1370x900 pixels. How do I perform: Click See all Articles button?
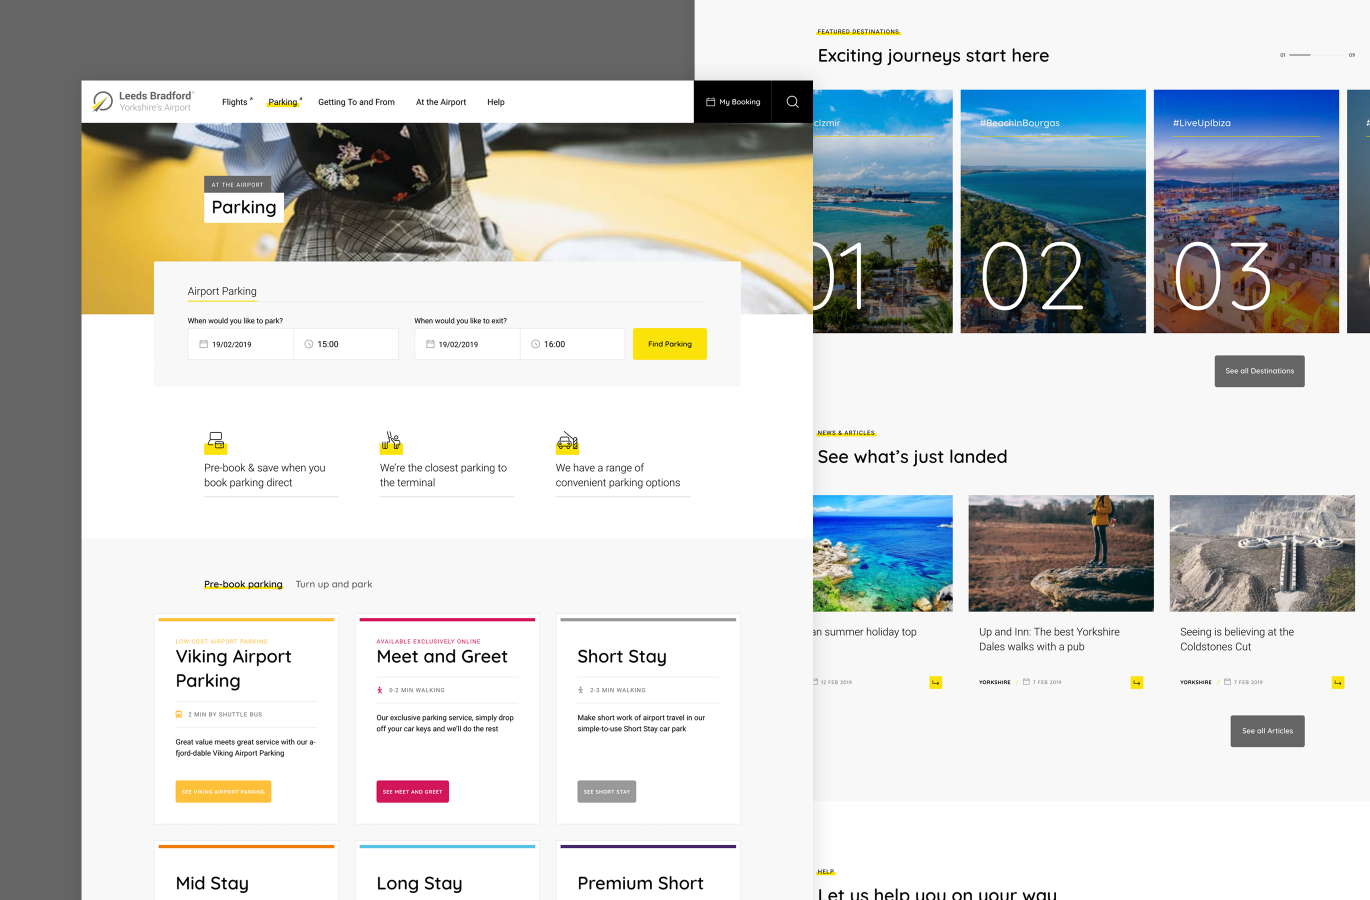click(x=1268, y=731)
